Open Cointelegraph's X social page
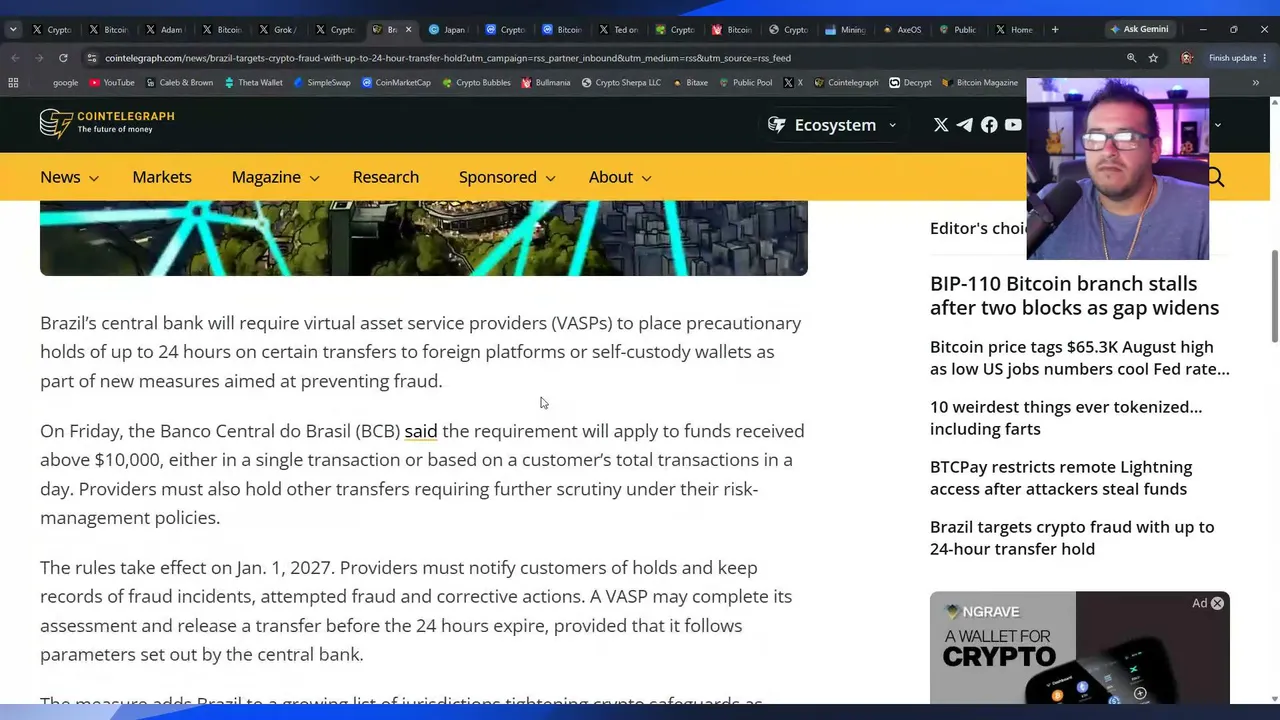Viewport: 1280px width, 720px height. pos(941,125)
